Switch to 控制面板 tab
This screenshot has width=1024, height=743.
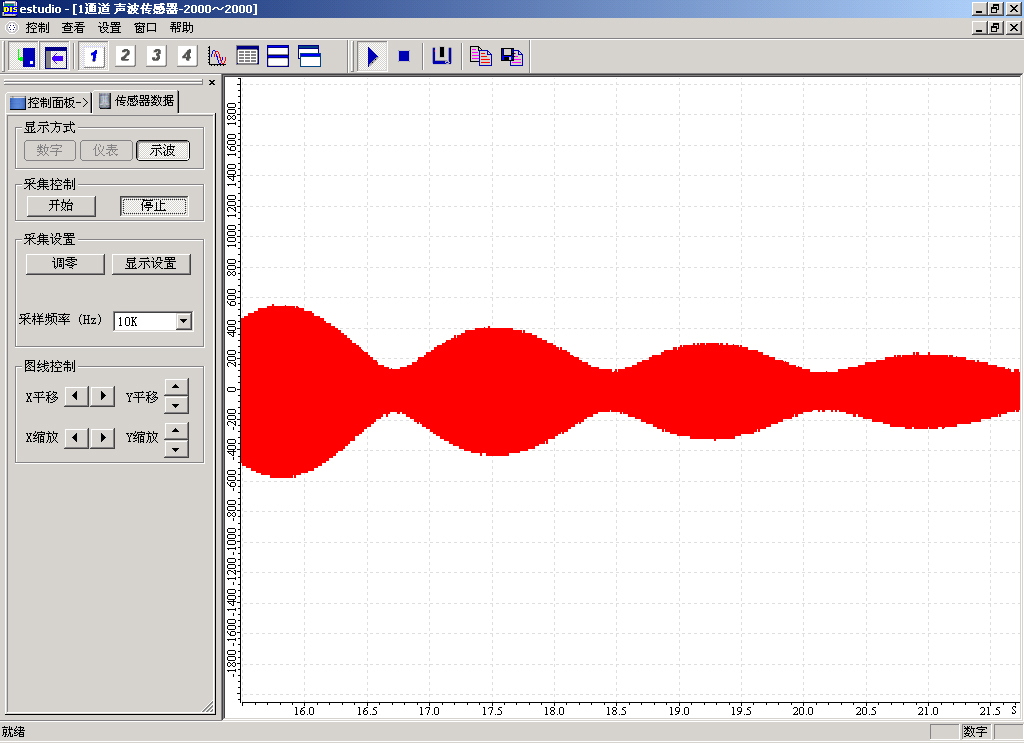48,102
